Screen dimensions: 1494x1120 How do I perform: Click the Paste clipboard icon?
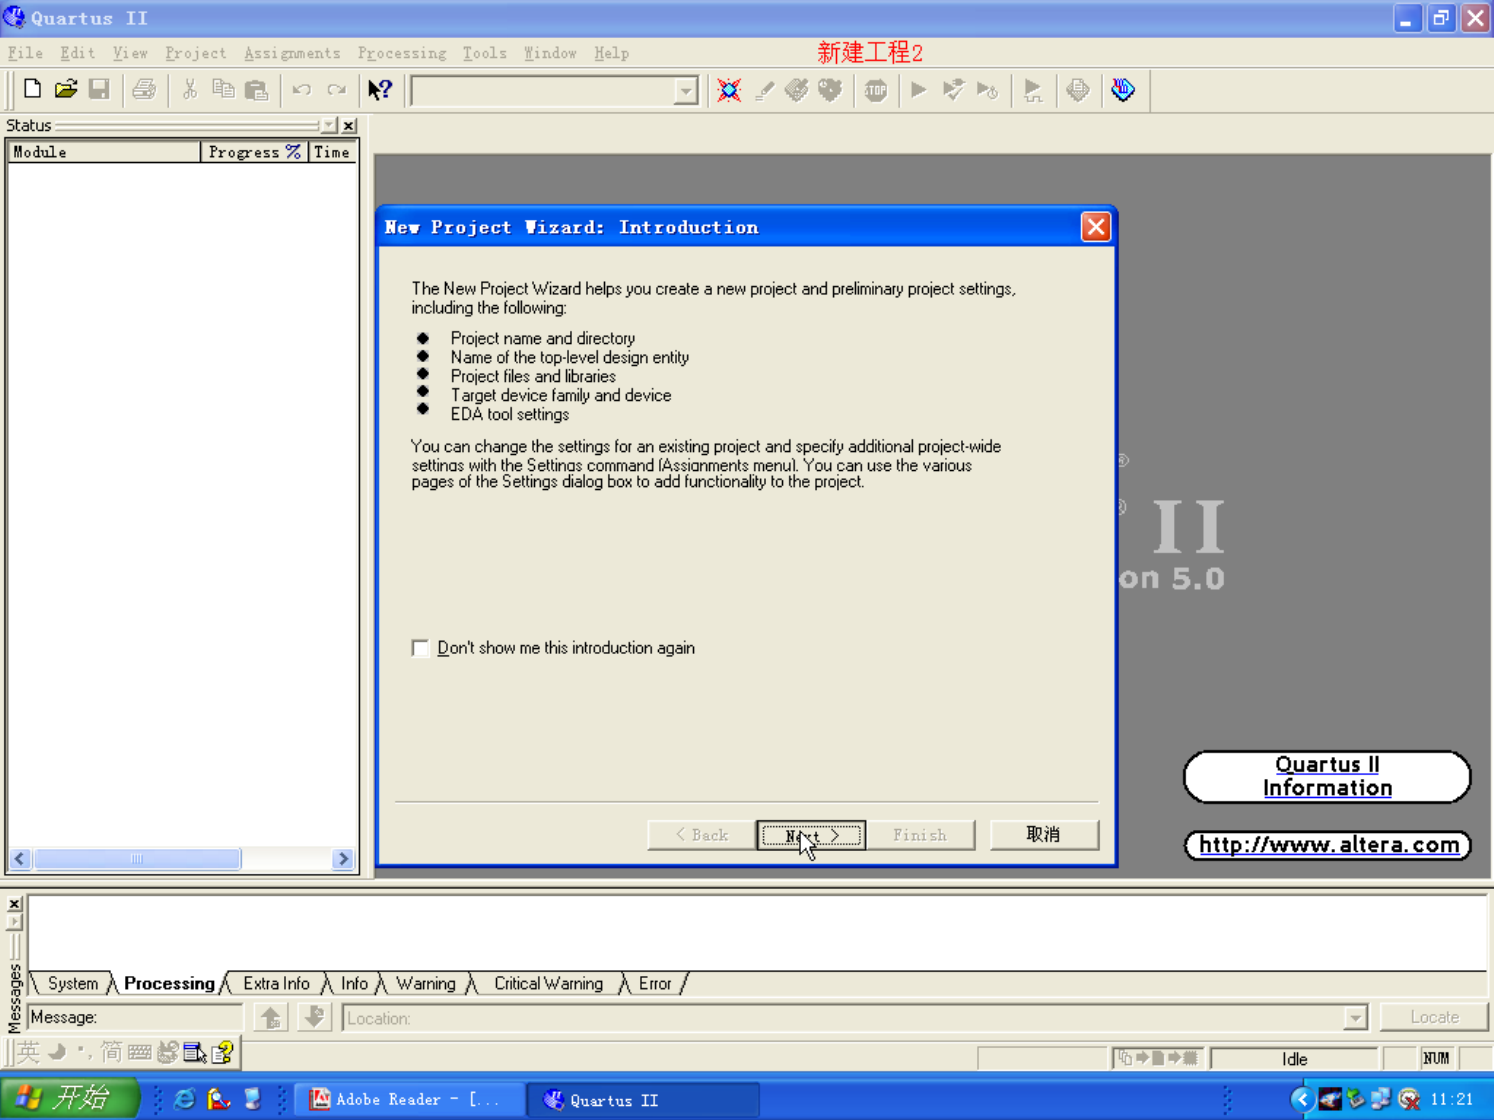257,89
